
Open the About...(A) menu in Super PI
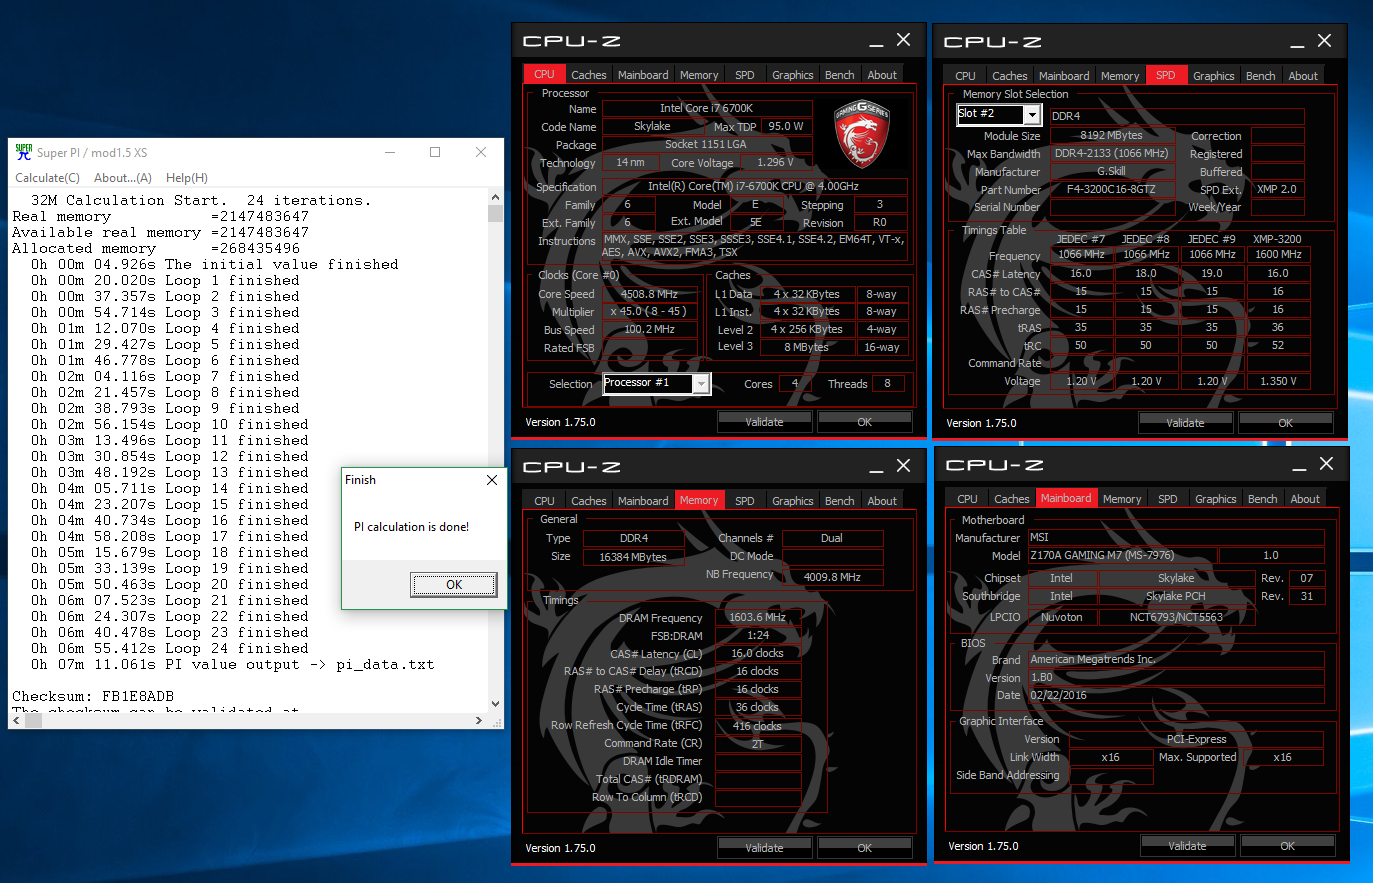tap(123, 178)
